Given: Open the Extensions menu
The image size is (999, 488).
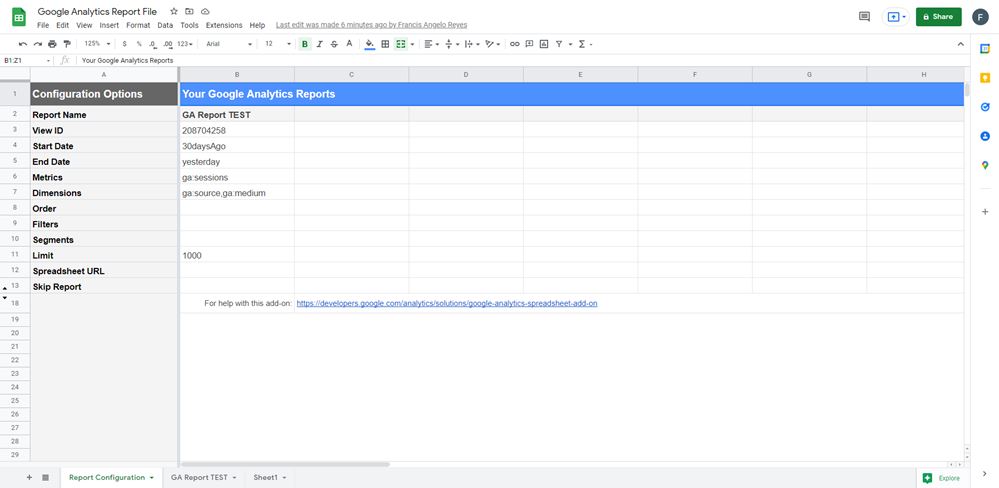Looking at the screenshot, I should pos(224,25).
